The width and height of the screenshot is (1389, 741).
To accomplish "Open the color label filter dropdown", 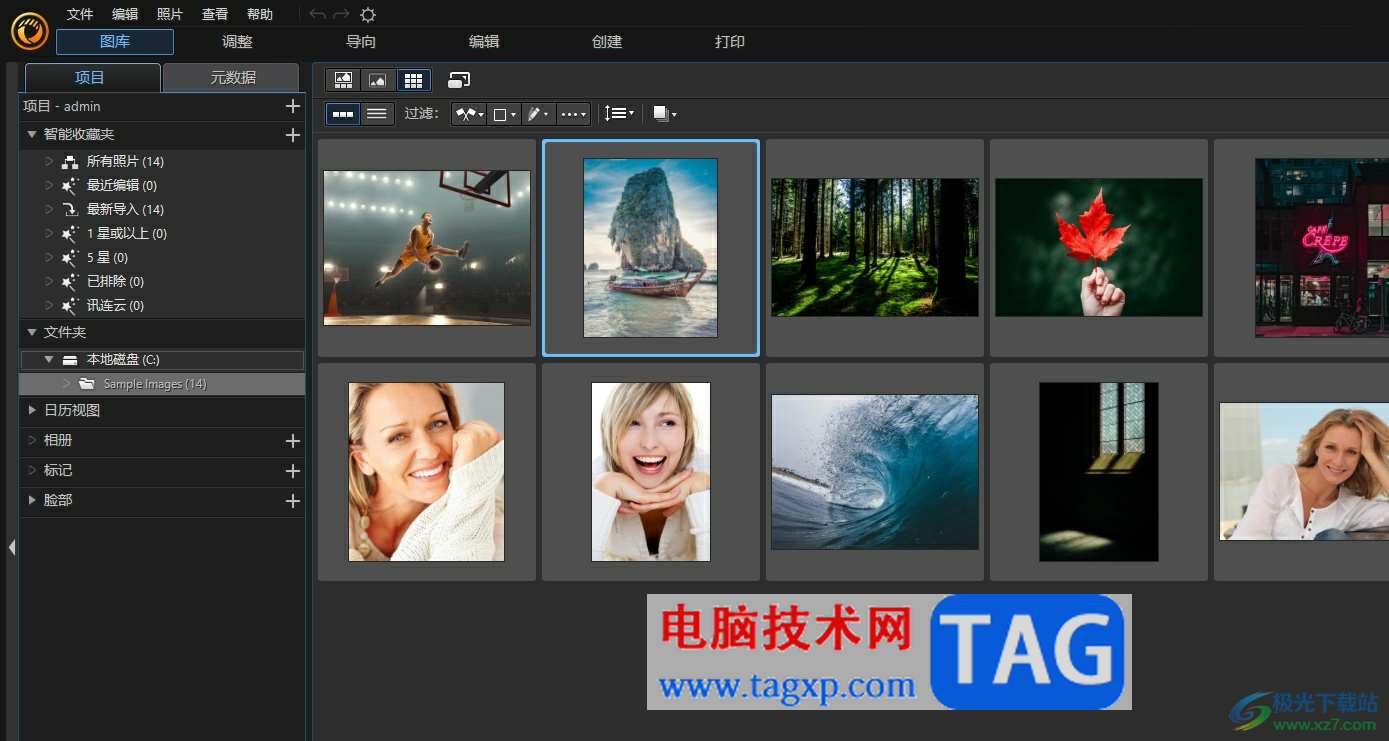I will tap(504, 114).
